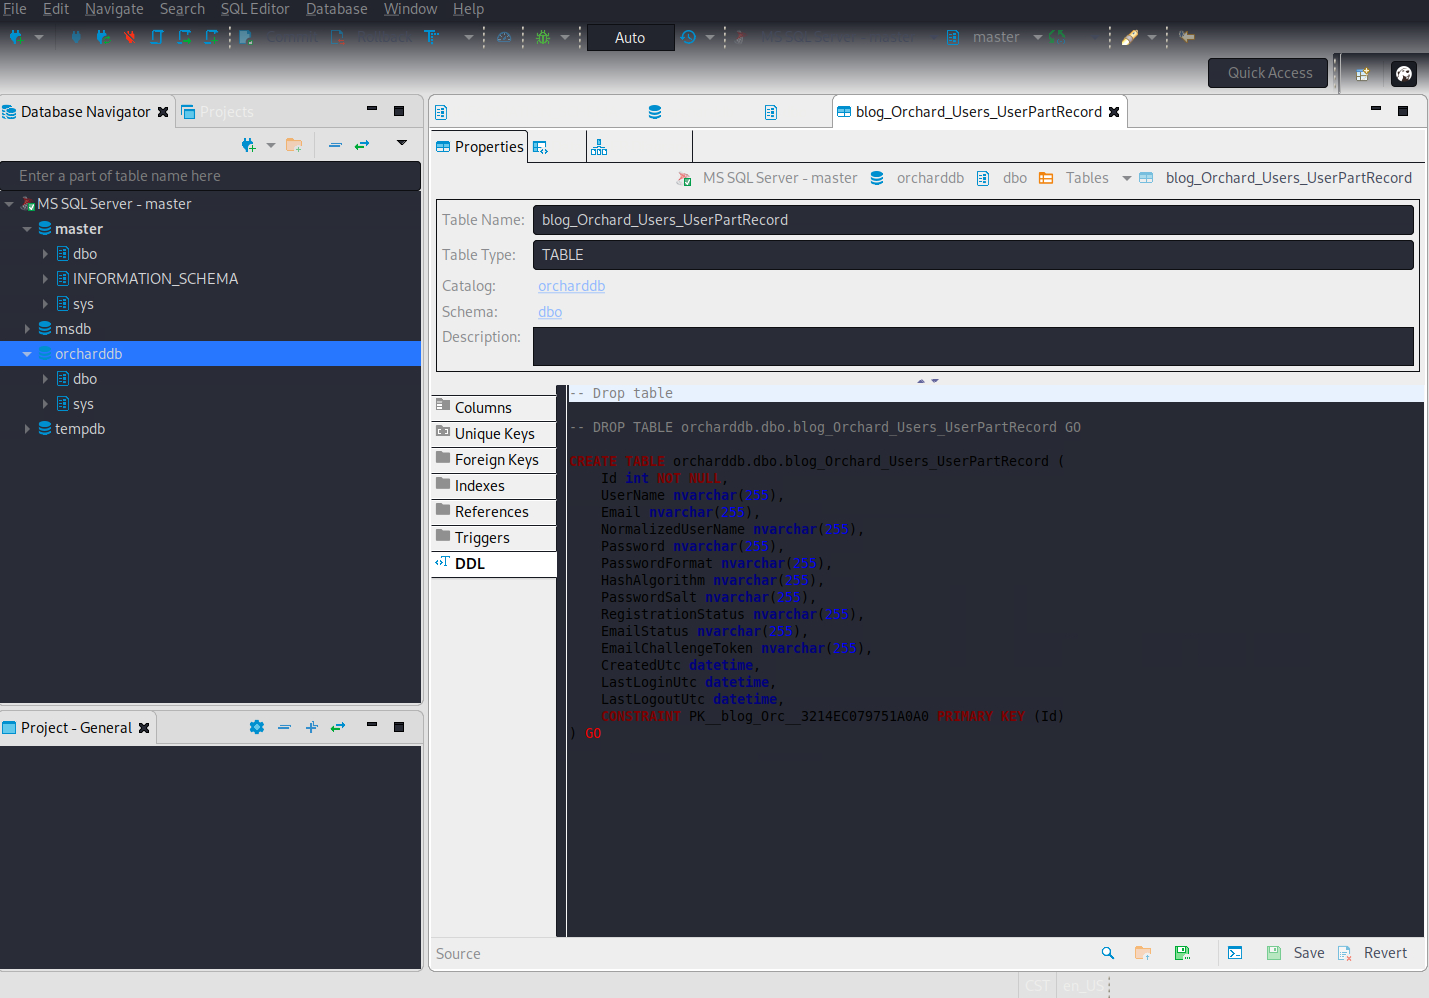
Task: Click the search magnifier icon at editor bottom
Action: point(1107,953)
